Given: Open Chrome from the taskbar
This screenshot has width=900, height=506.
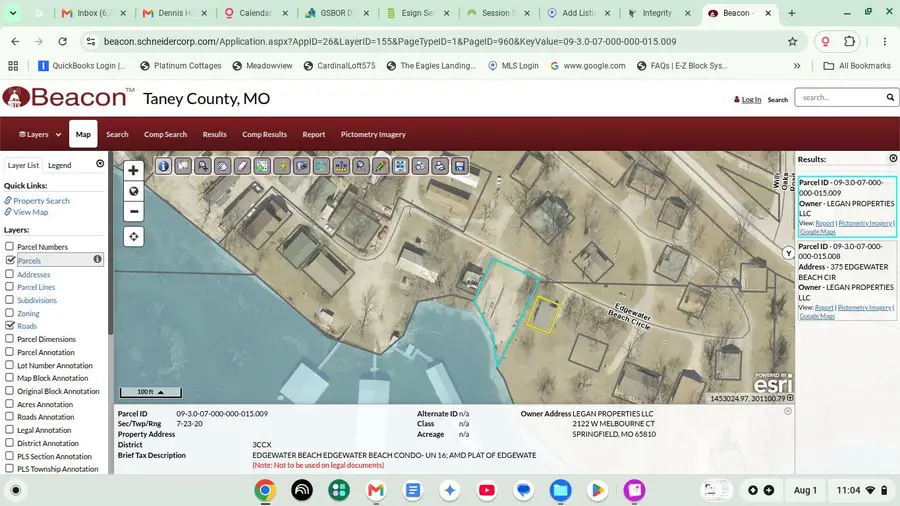Looking at the screenshot, I should coord(265,490).
